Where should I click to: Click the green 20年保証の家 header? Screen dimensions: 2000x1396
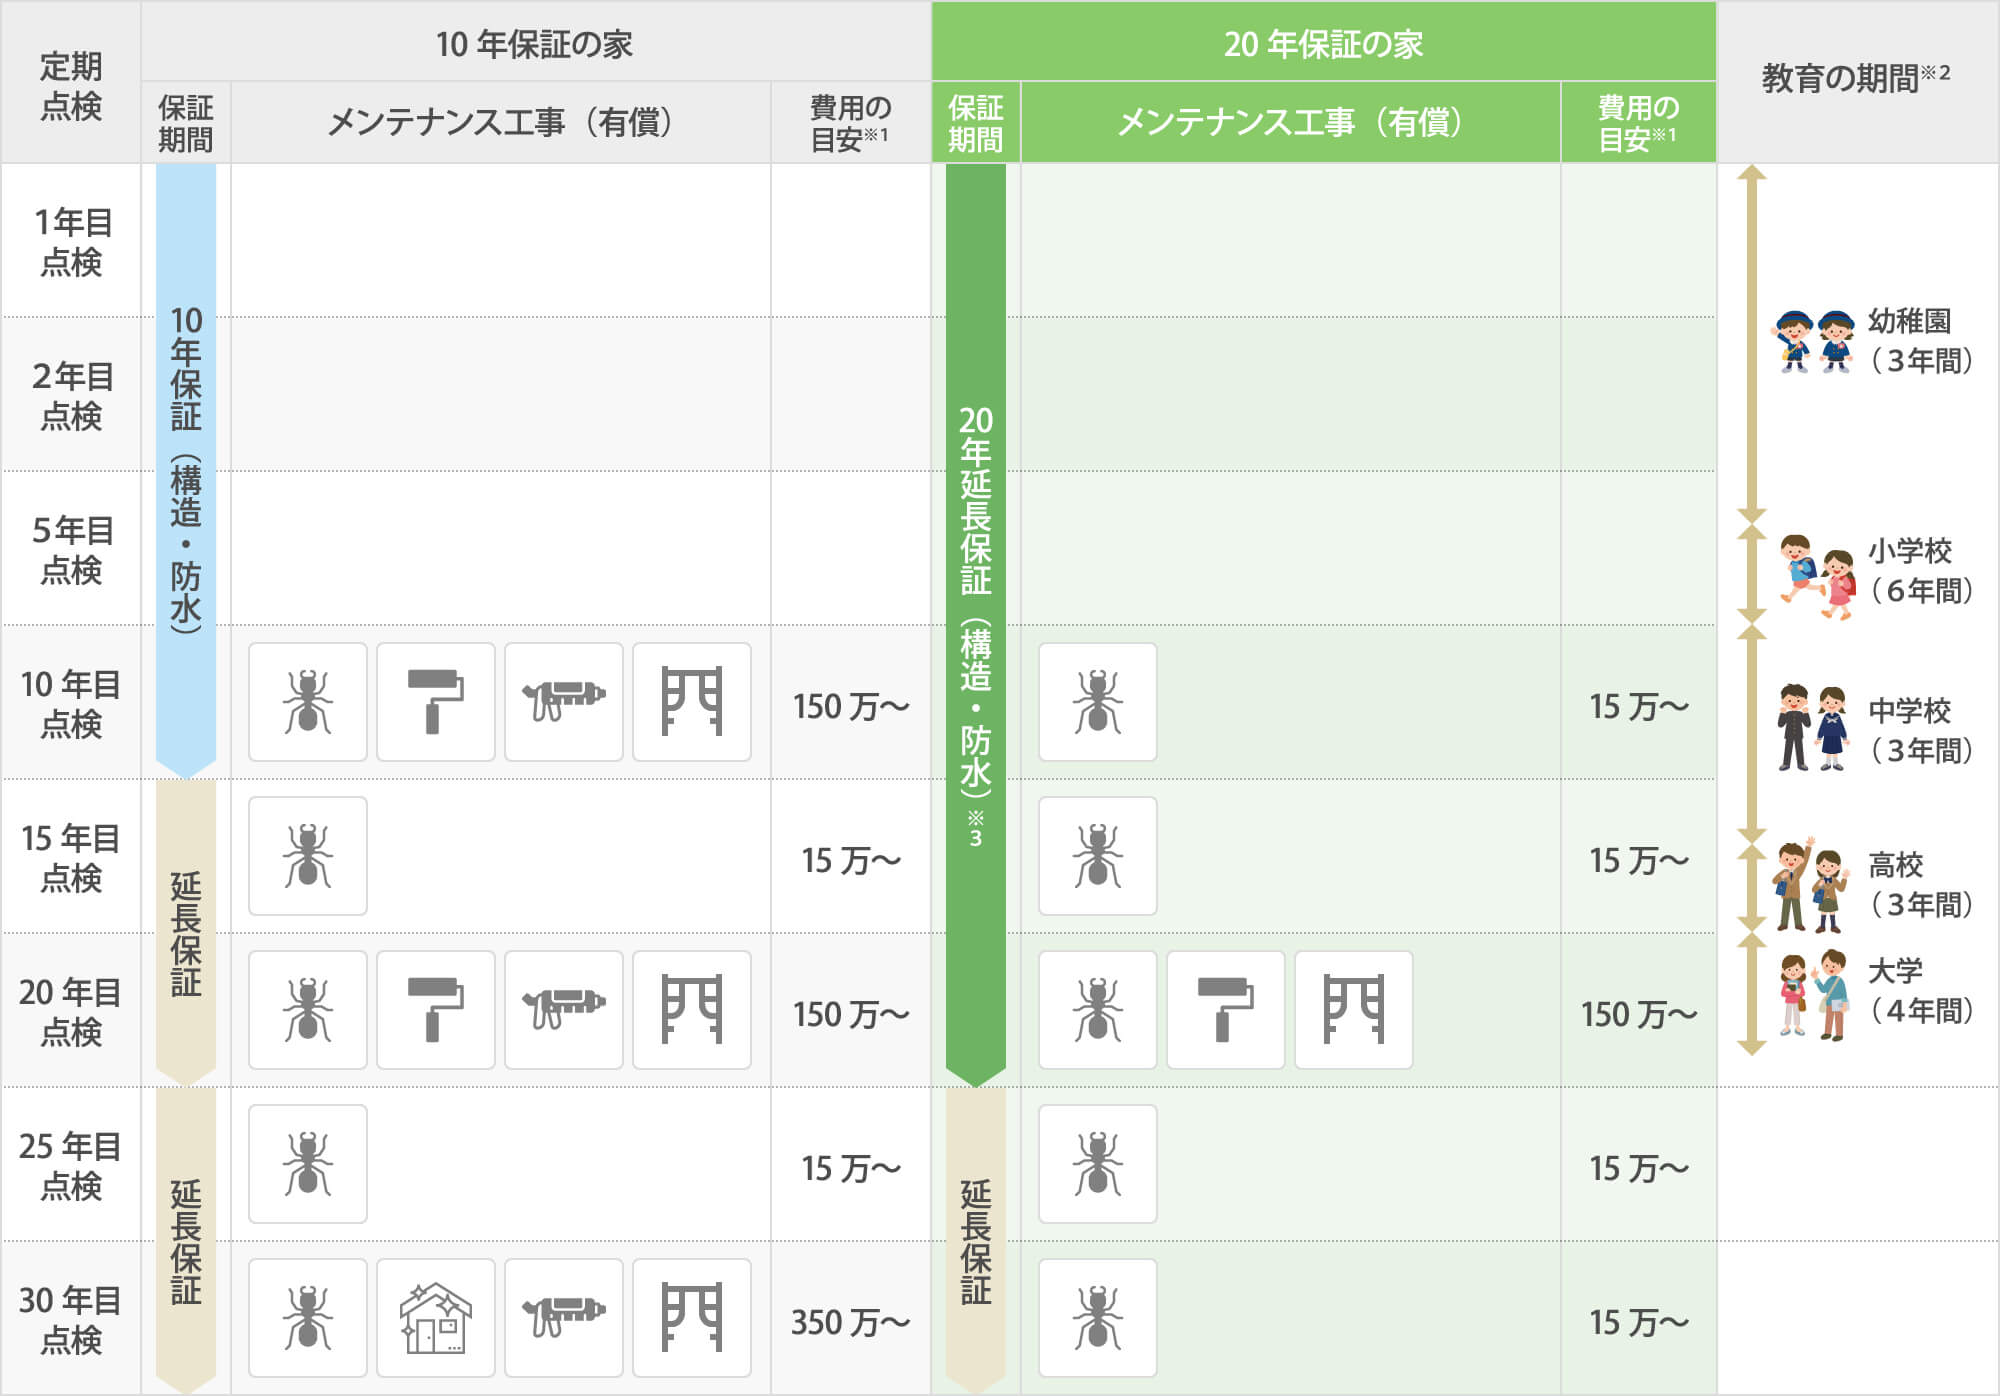pyautogui.click(x=1324, y=43)
